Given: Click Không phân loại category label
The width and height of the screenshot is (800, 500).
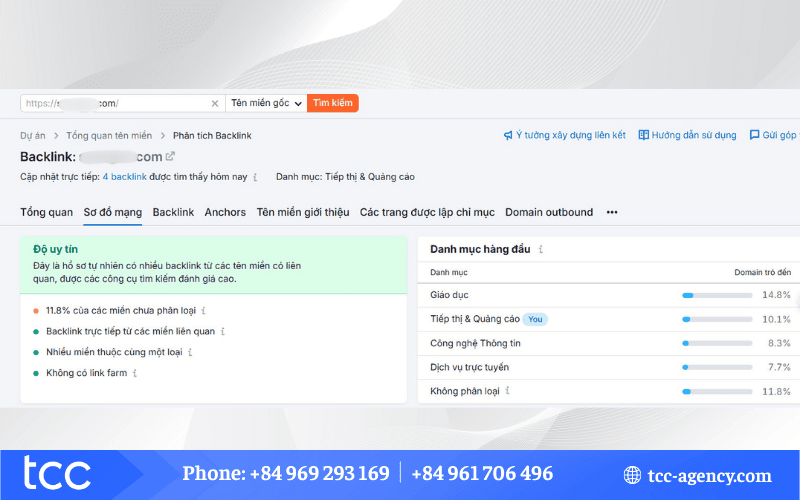Looking at the screenshot, I should 465,391.
